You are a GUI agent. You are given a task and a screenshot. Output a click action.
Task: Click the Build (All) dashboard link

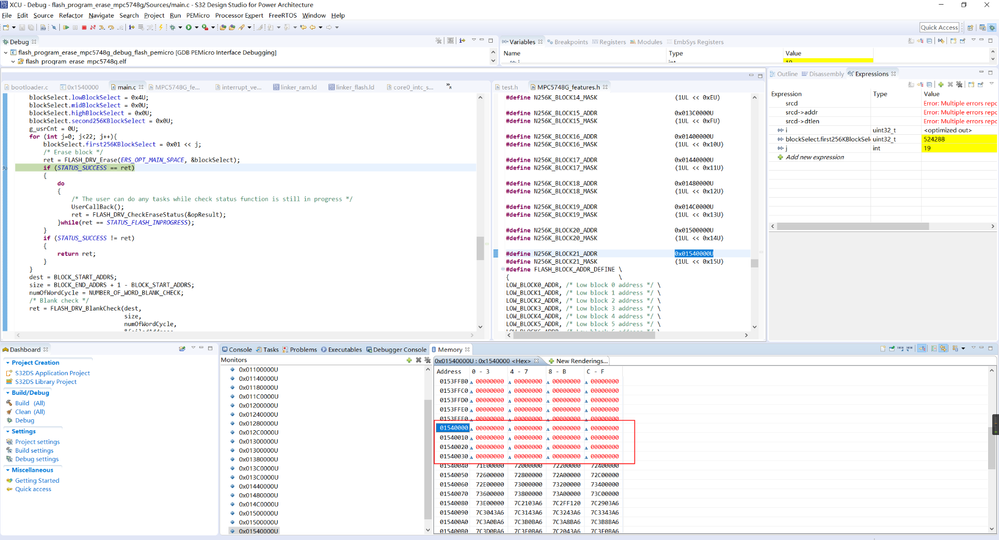tap(30, 403)
